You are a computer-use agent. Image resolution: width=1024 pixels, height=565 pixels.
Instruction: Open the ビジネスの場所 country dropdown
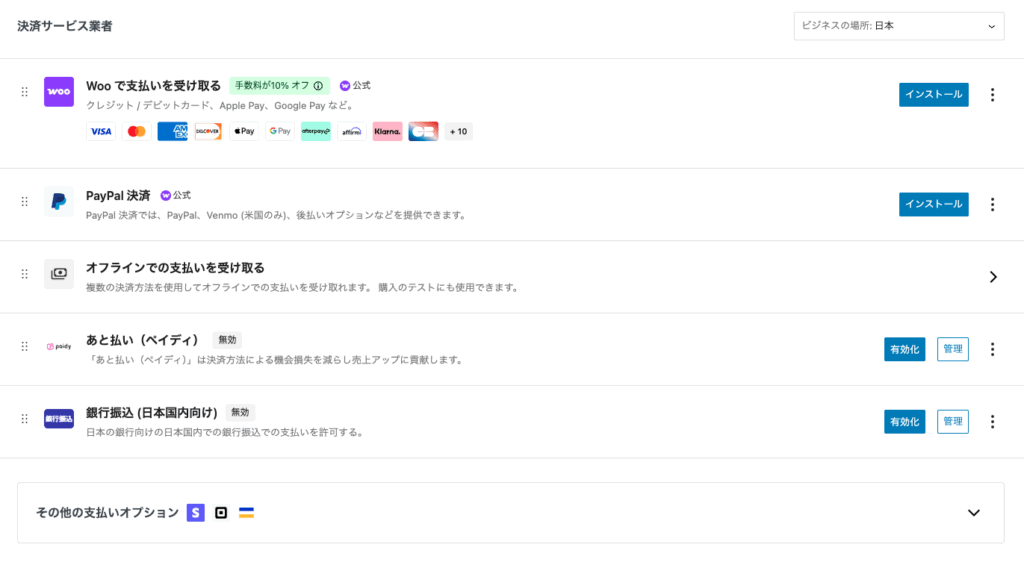[x=898, y=26]
